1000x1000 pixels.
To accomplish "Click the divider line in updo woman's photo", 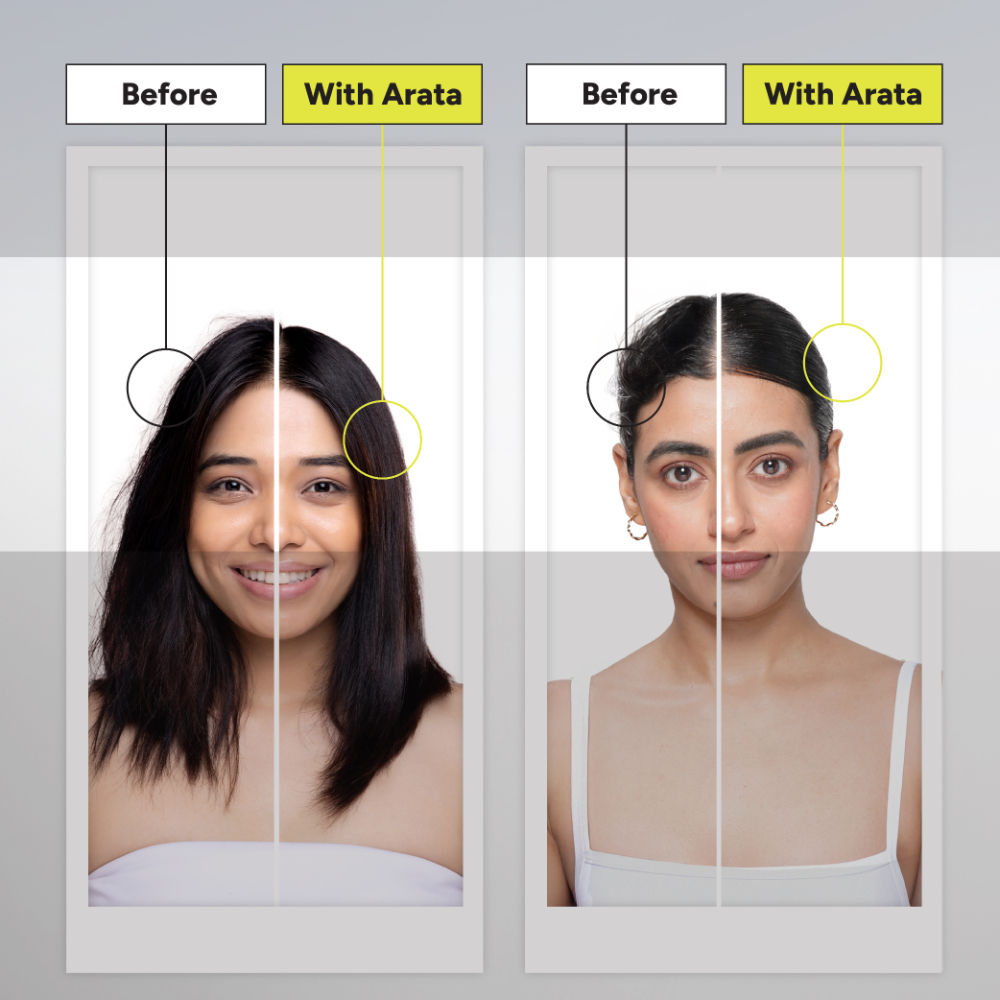I will tap(718, 700).
